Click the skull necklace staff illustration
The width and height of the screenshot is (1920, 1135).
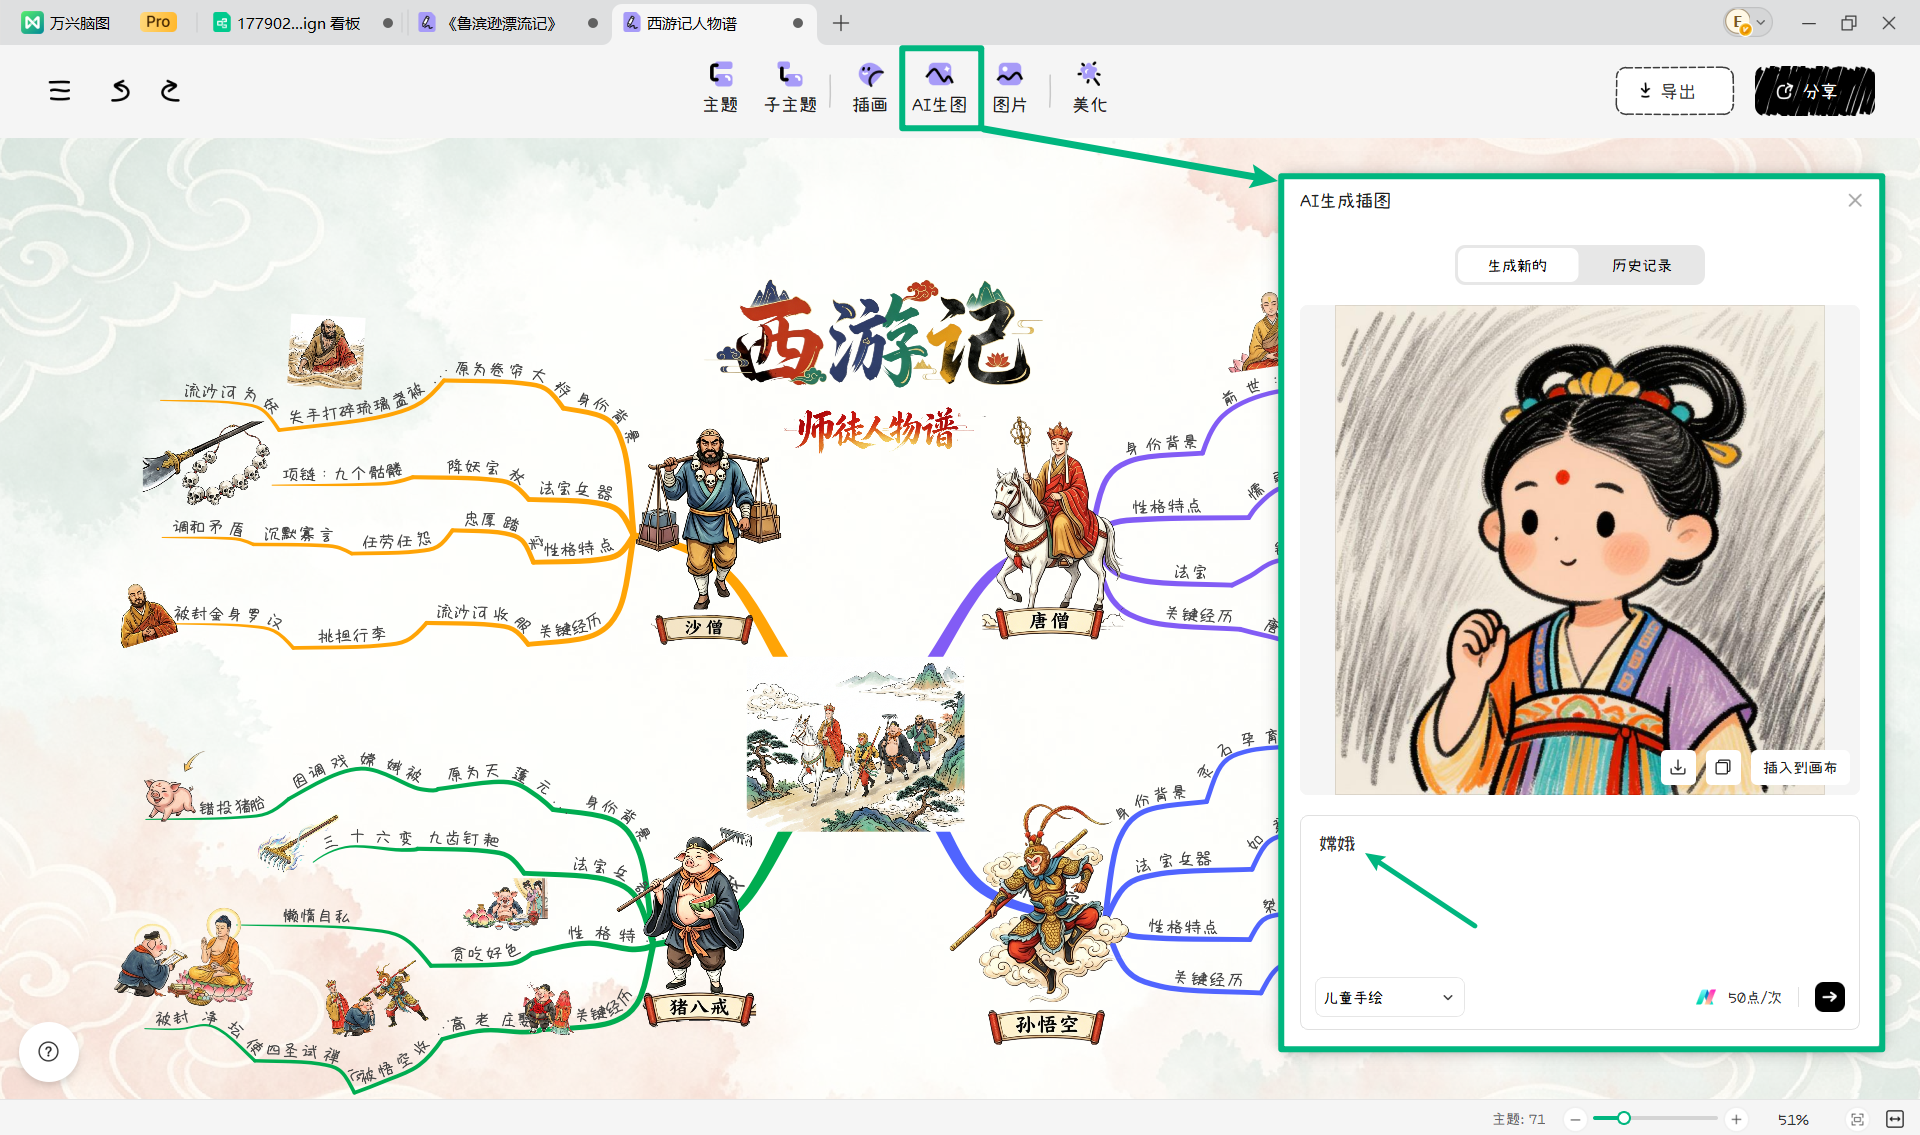coord(206,463)
